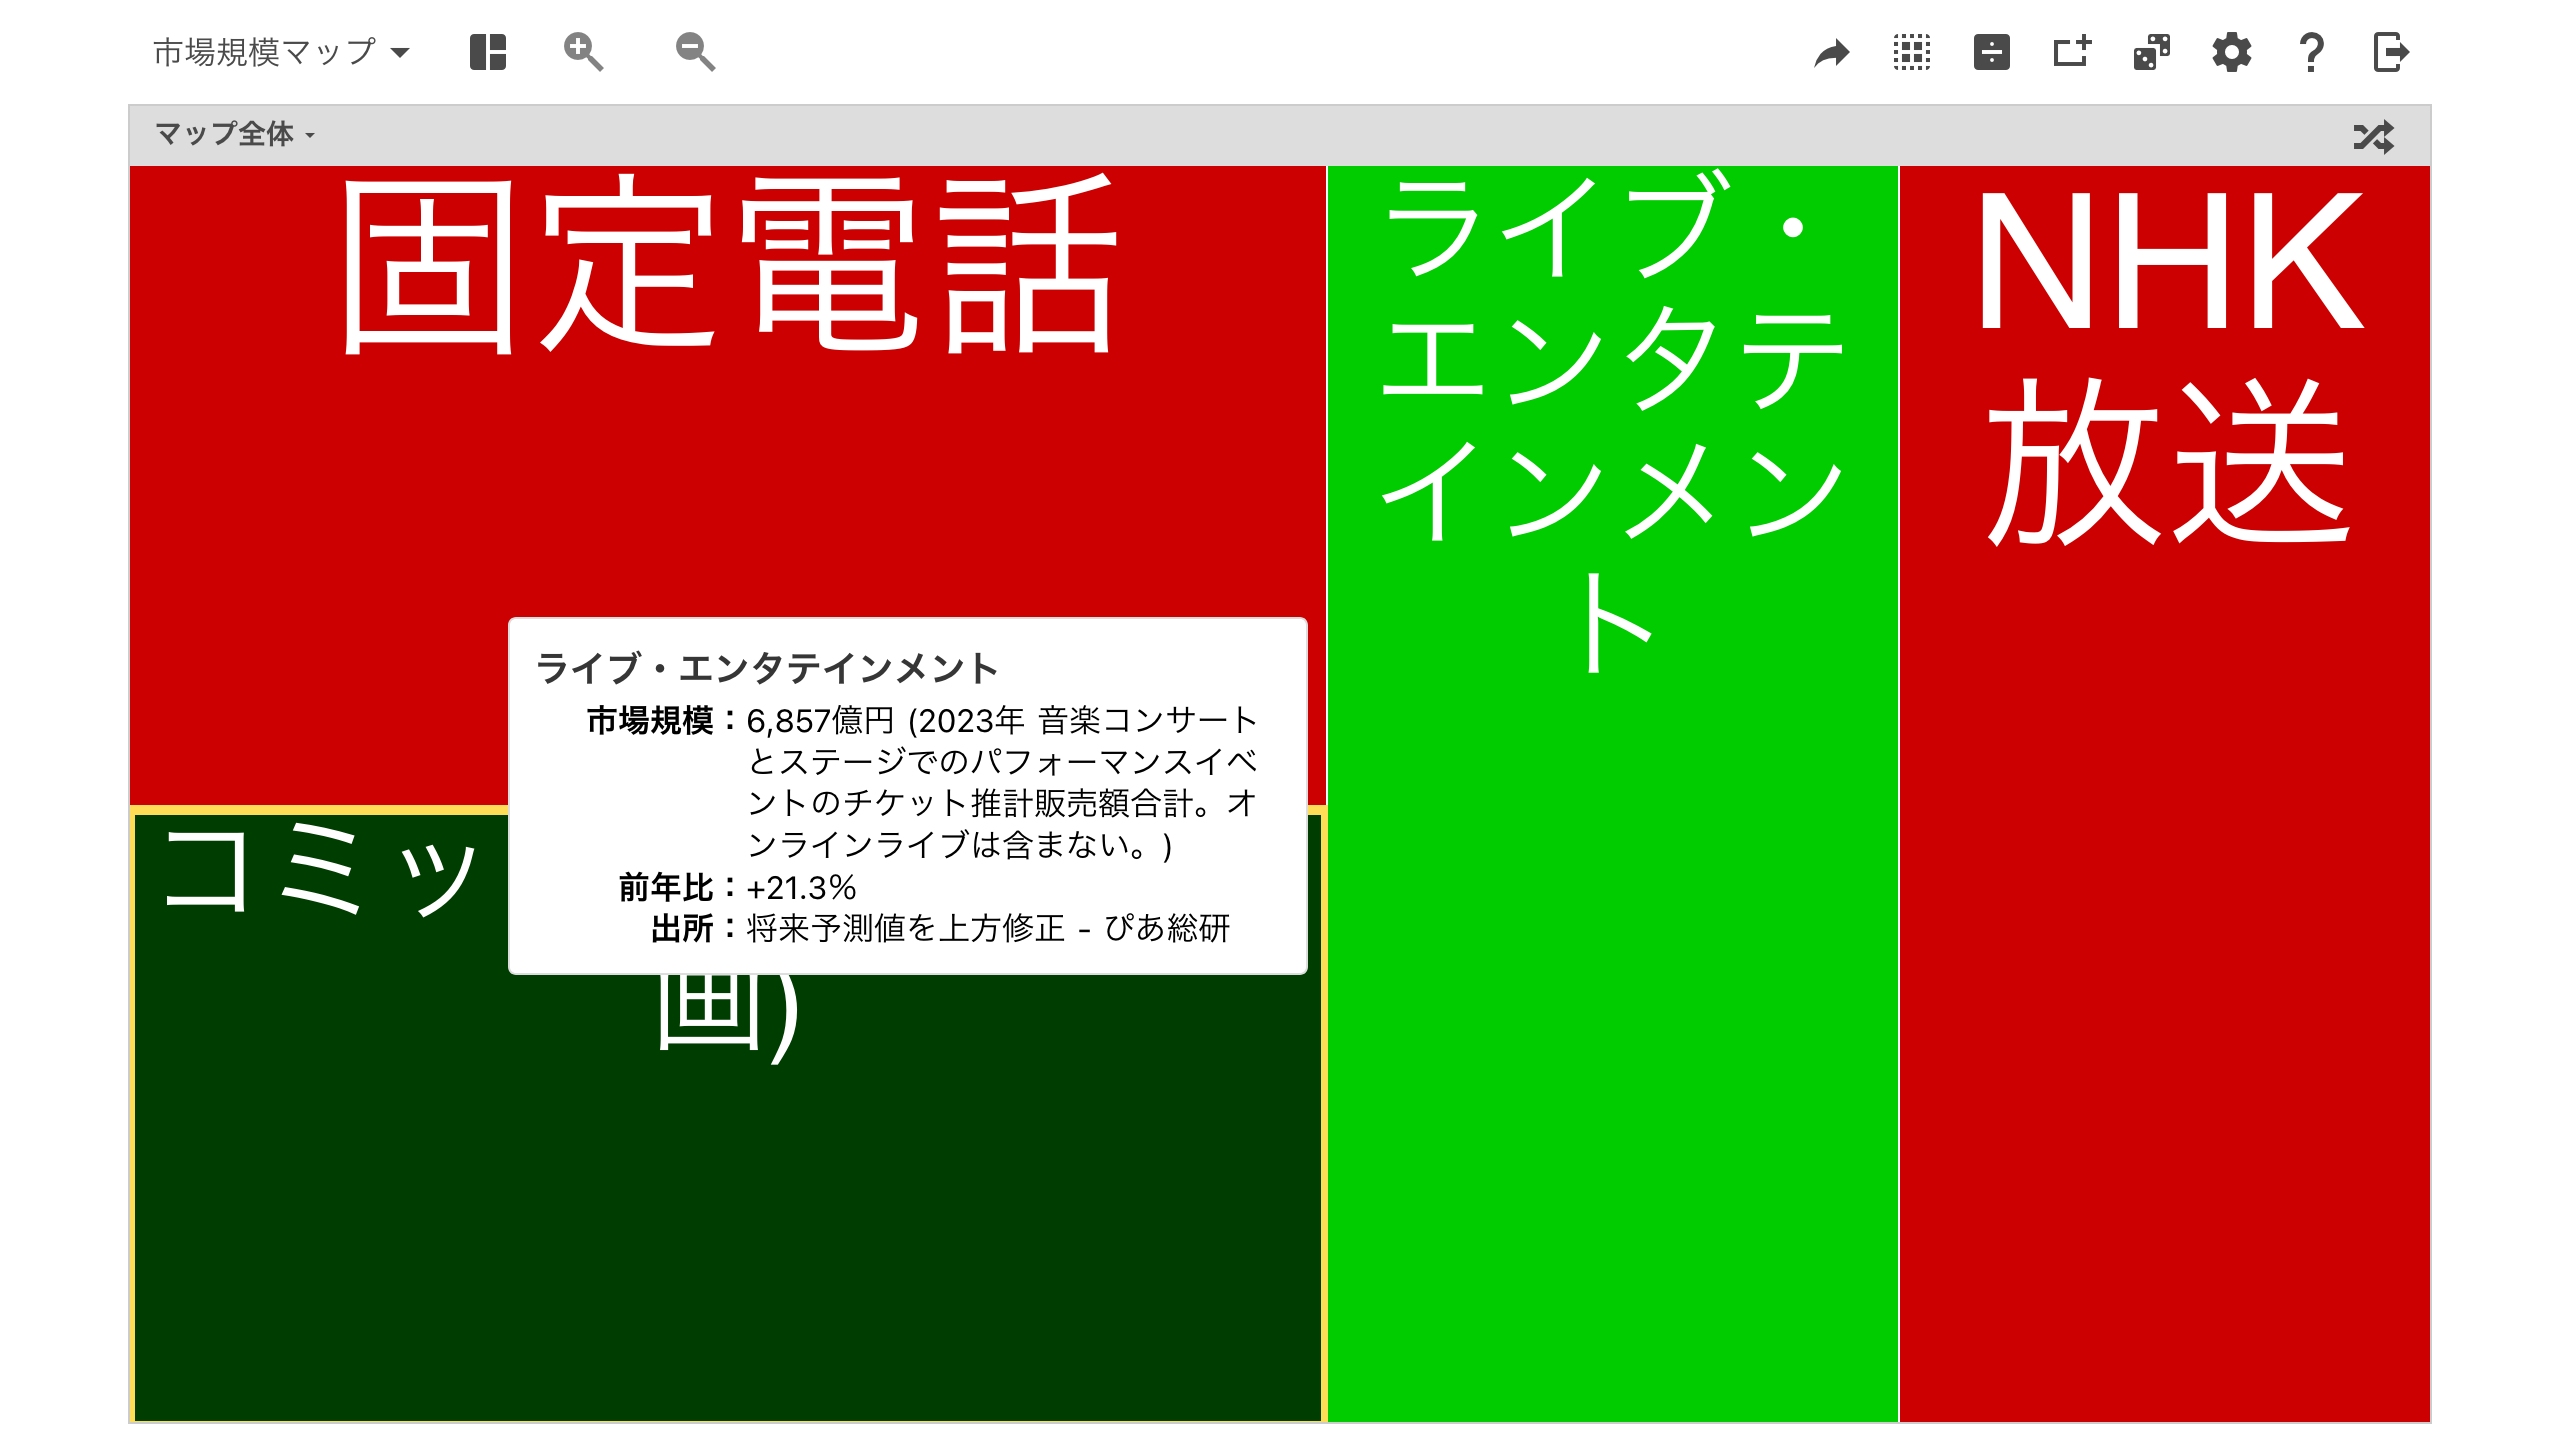Screen dimensions: 2560x1440
Task: Click the dotted grid selection icon
Action: coord(1911,52)
